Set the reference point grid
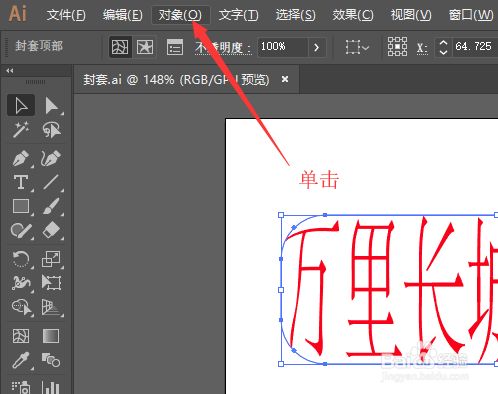Viewport: 498px width, 394px height. click(x=397, y=46)
